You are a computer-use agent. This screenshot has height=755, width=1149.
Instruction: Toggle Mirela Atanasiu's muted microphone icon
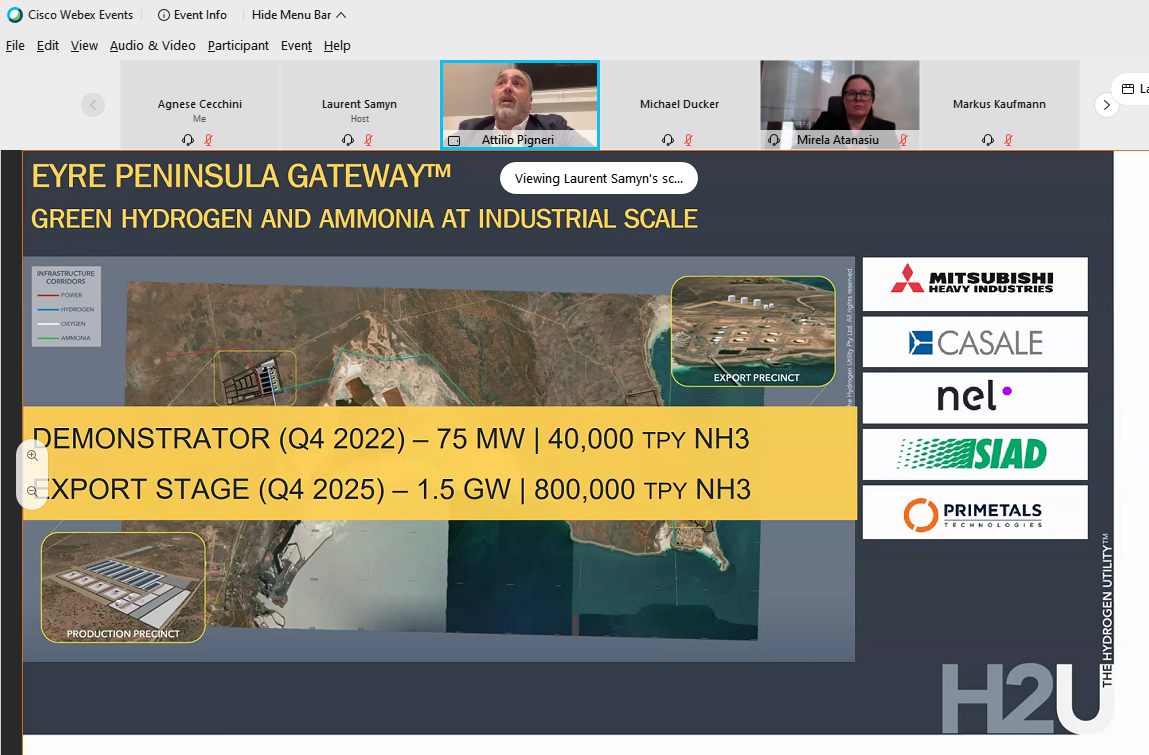[x=903, y=140]
